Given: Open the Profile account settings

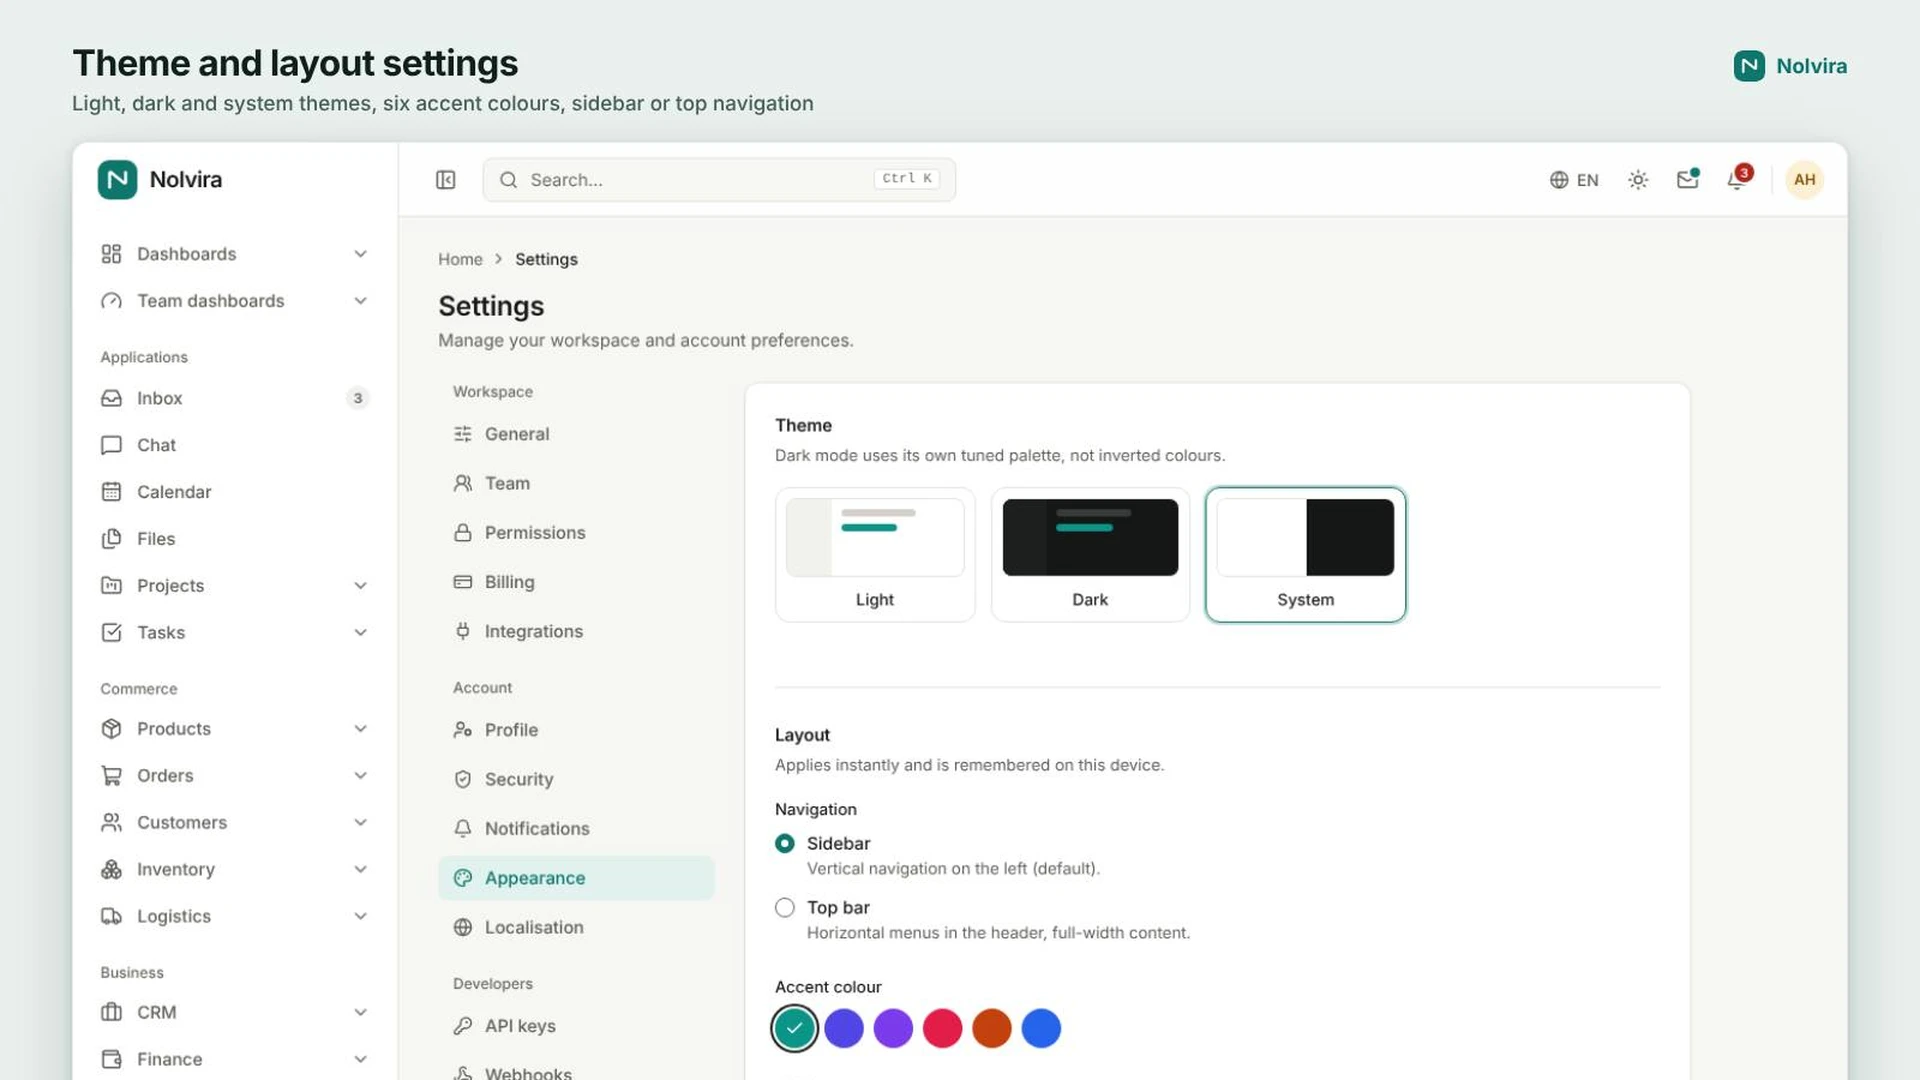Looking at the screenshot, I should pyautogui.click(x=576, y=730).
